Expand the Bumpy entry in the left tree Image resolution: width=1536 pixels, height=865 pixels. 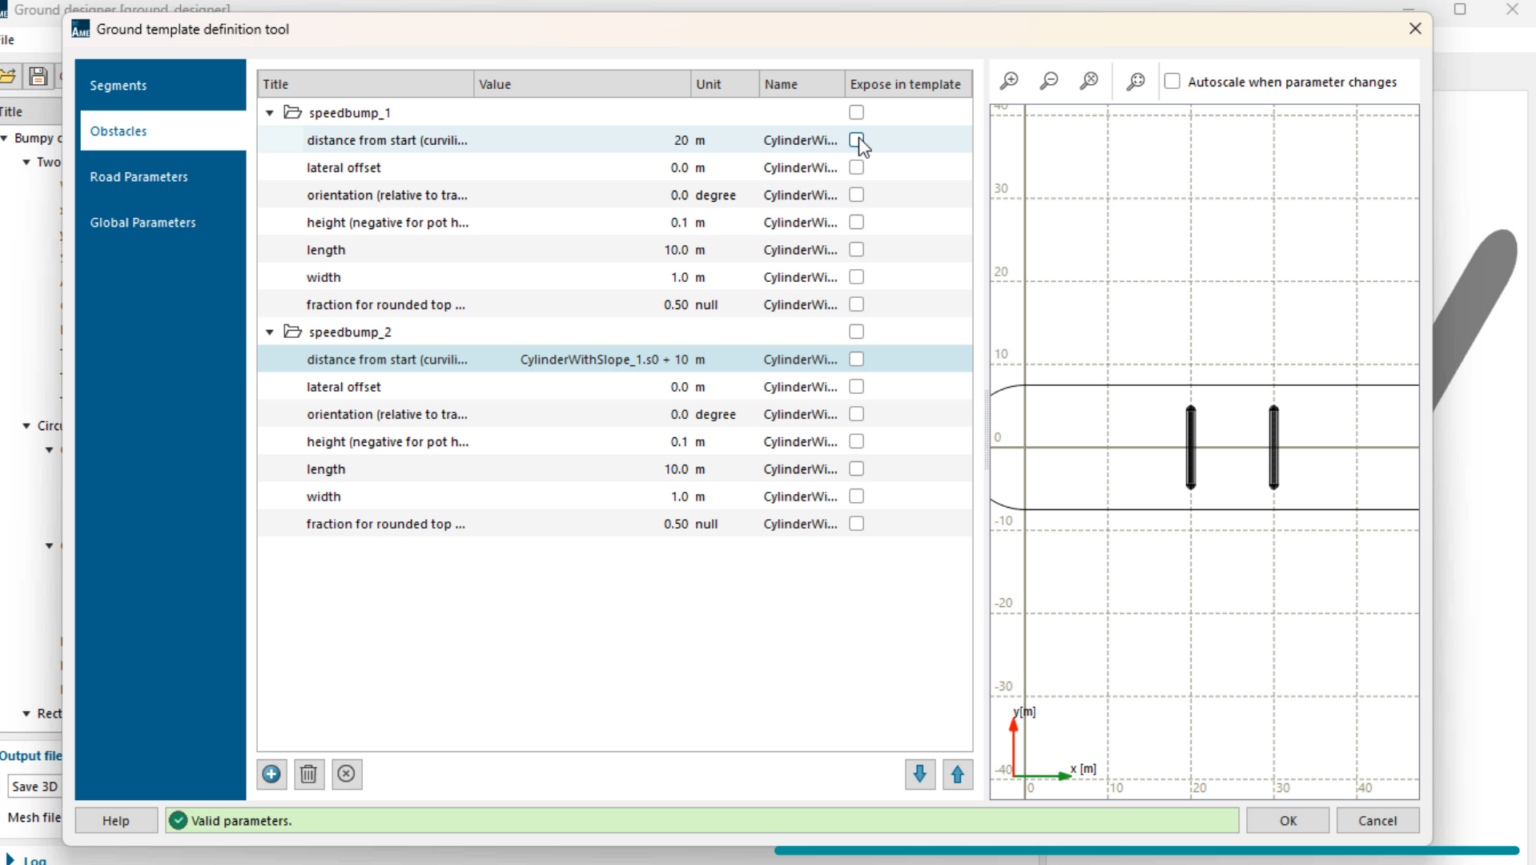pos(6,138)
